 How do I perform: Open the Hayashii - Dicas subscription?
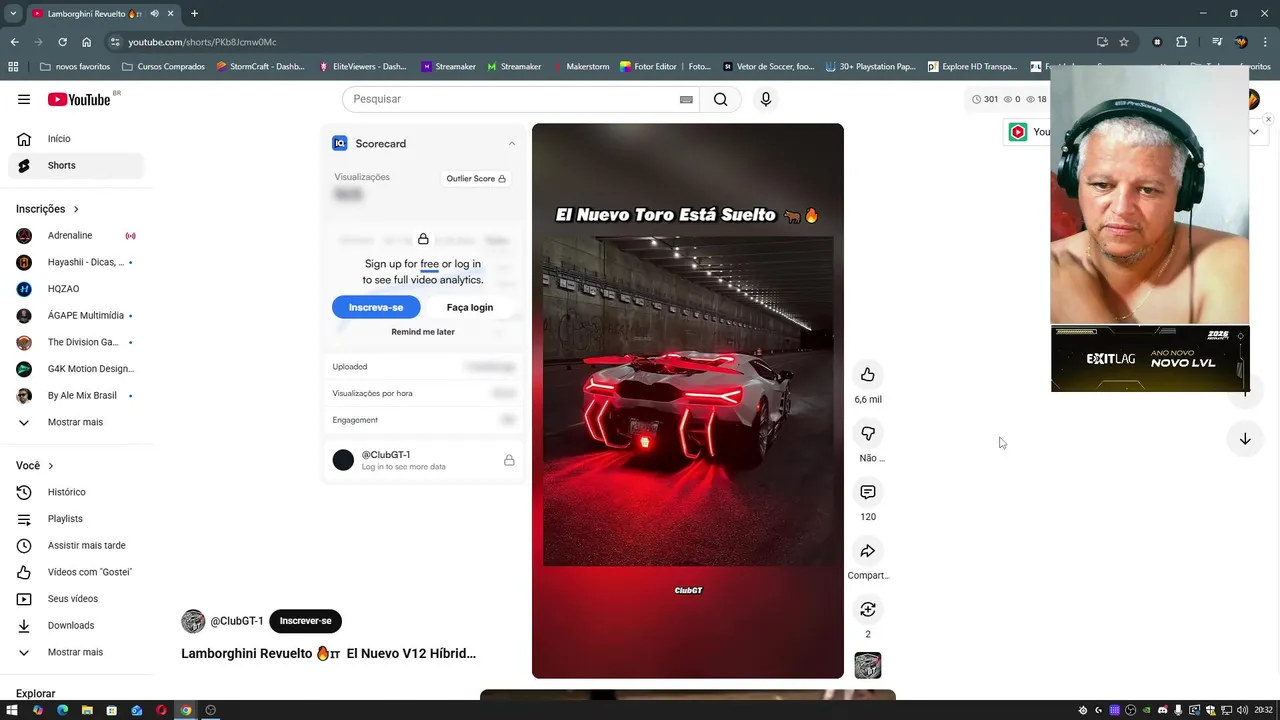(76, 262)
